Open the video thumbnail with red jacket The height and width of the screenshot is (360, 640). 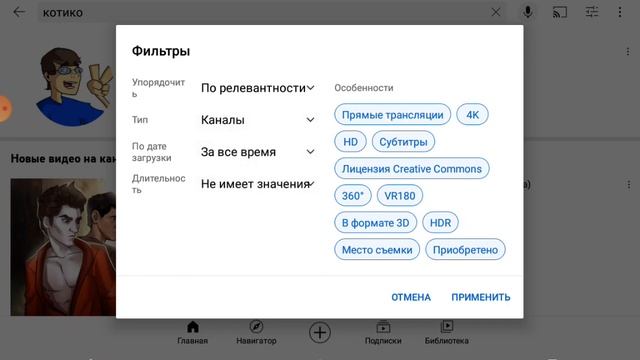[x=63, y=247]
